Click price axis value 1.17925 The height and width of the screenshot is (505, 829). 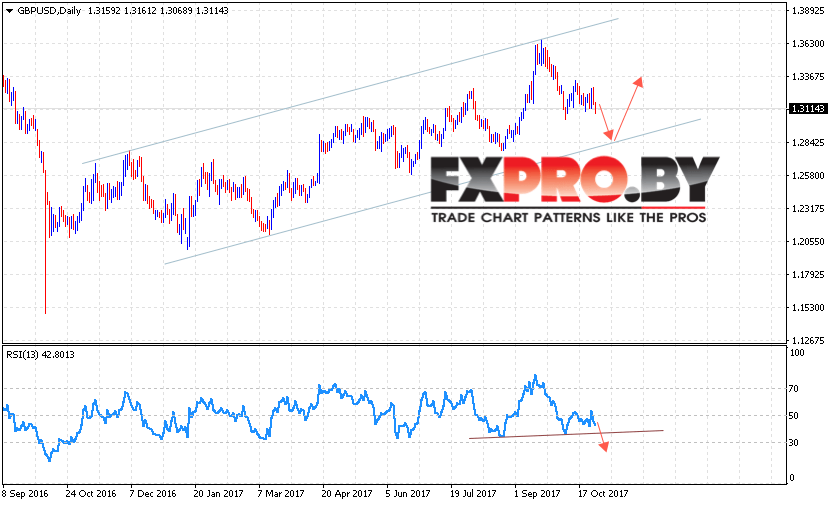pos(808,274)
